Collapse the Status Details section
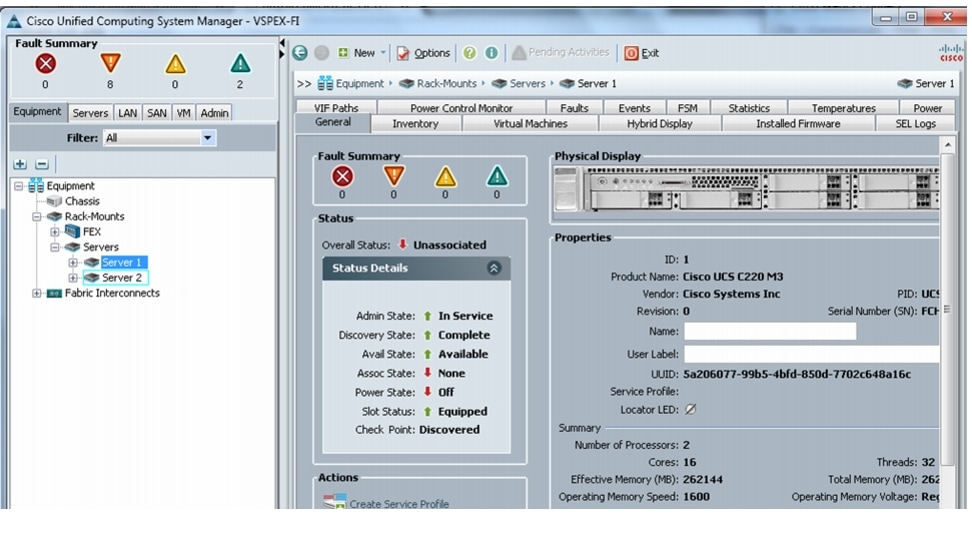Viewport: 972px width, 537px height. (493, 268)
